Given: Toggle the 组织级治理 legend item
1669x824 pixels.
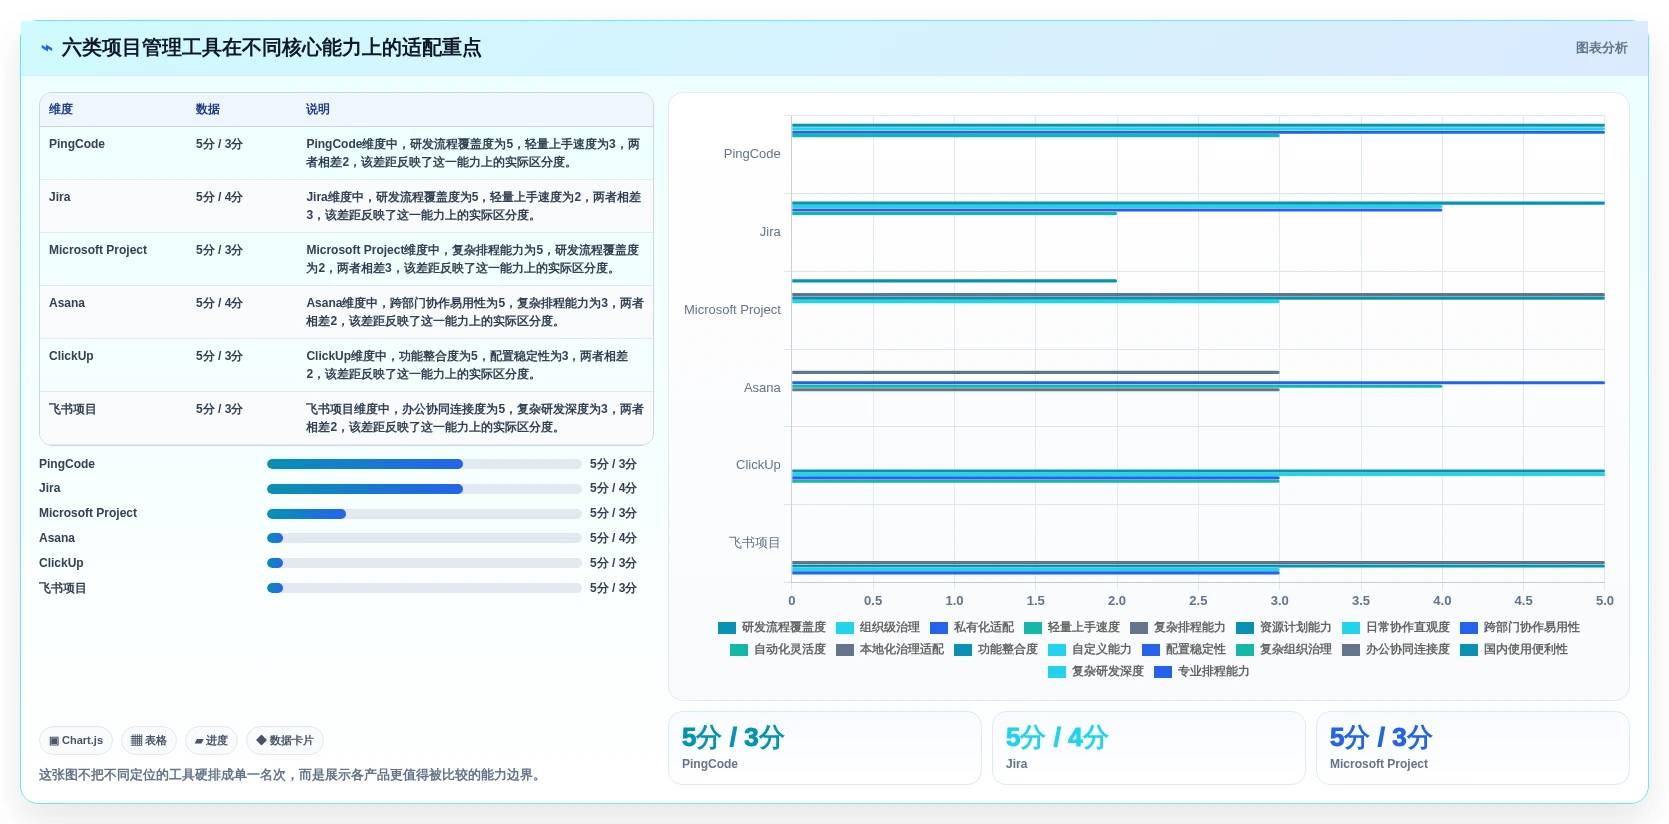Looking at the screenshot, I should pyautogui.click(x=878, y=628).
